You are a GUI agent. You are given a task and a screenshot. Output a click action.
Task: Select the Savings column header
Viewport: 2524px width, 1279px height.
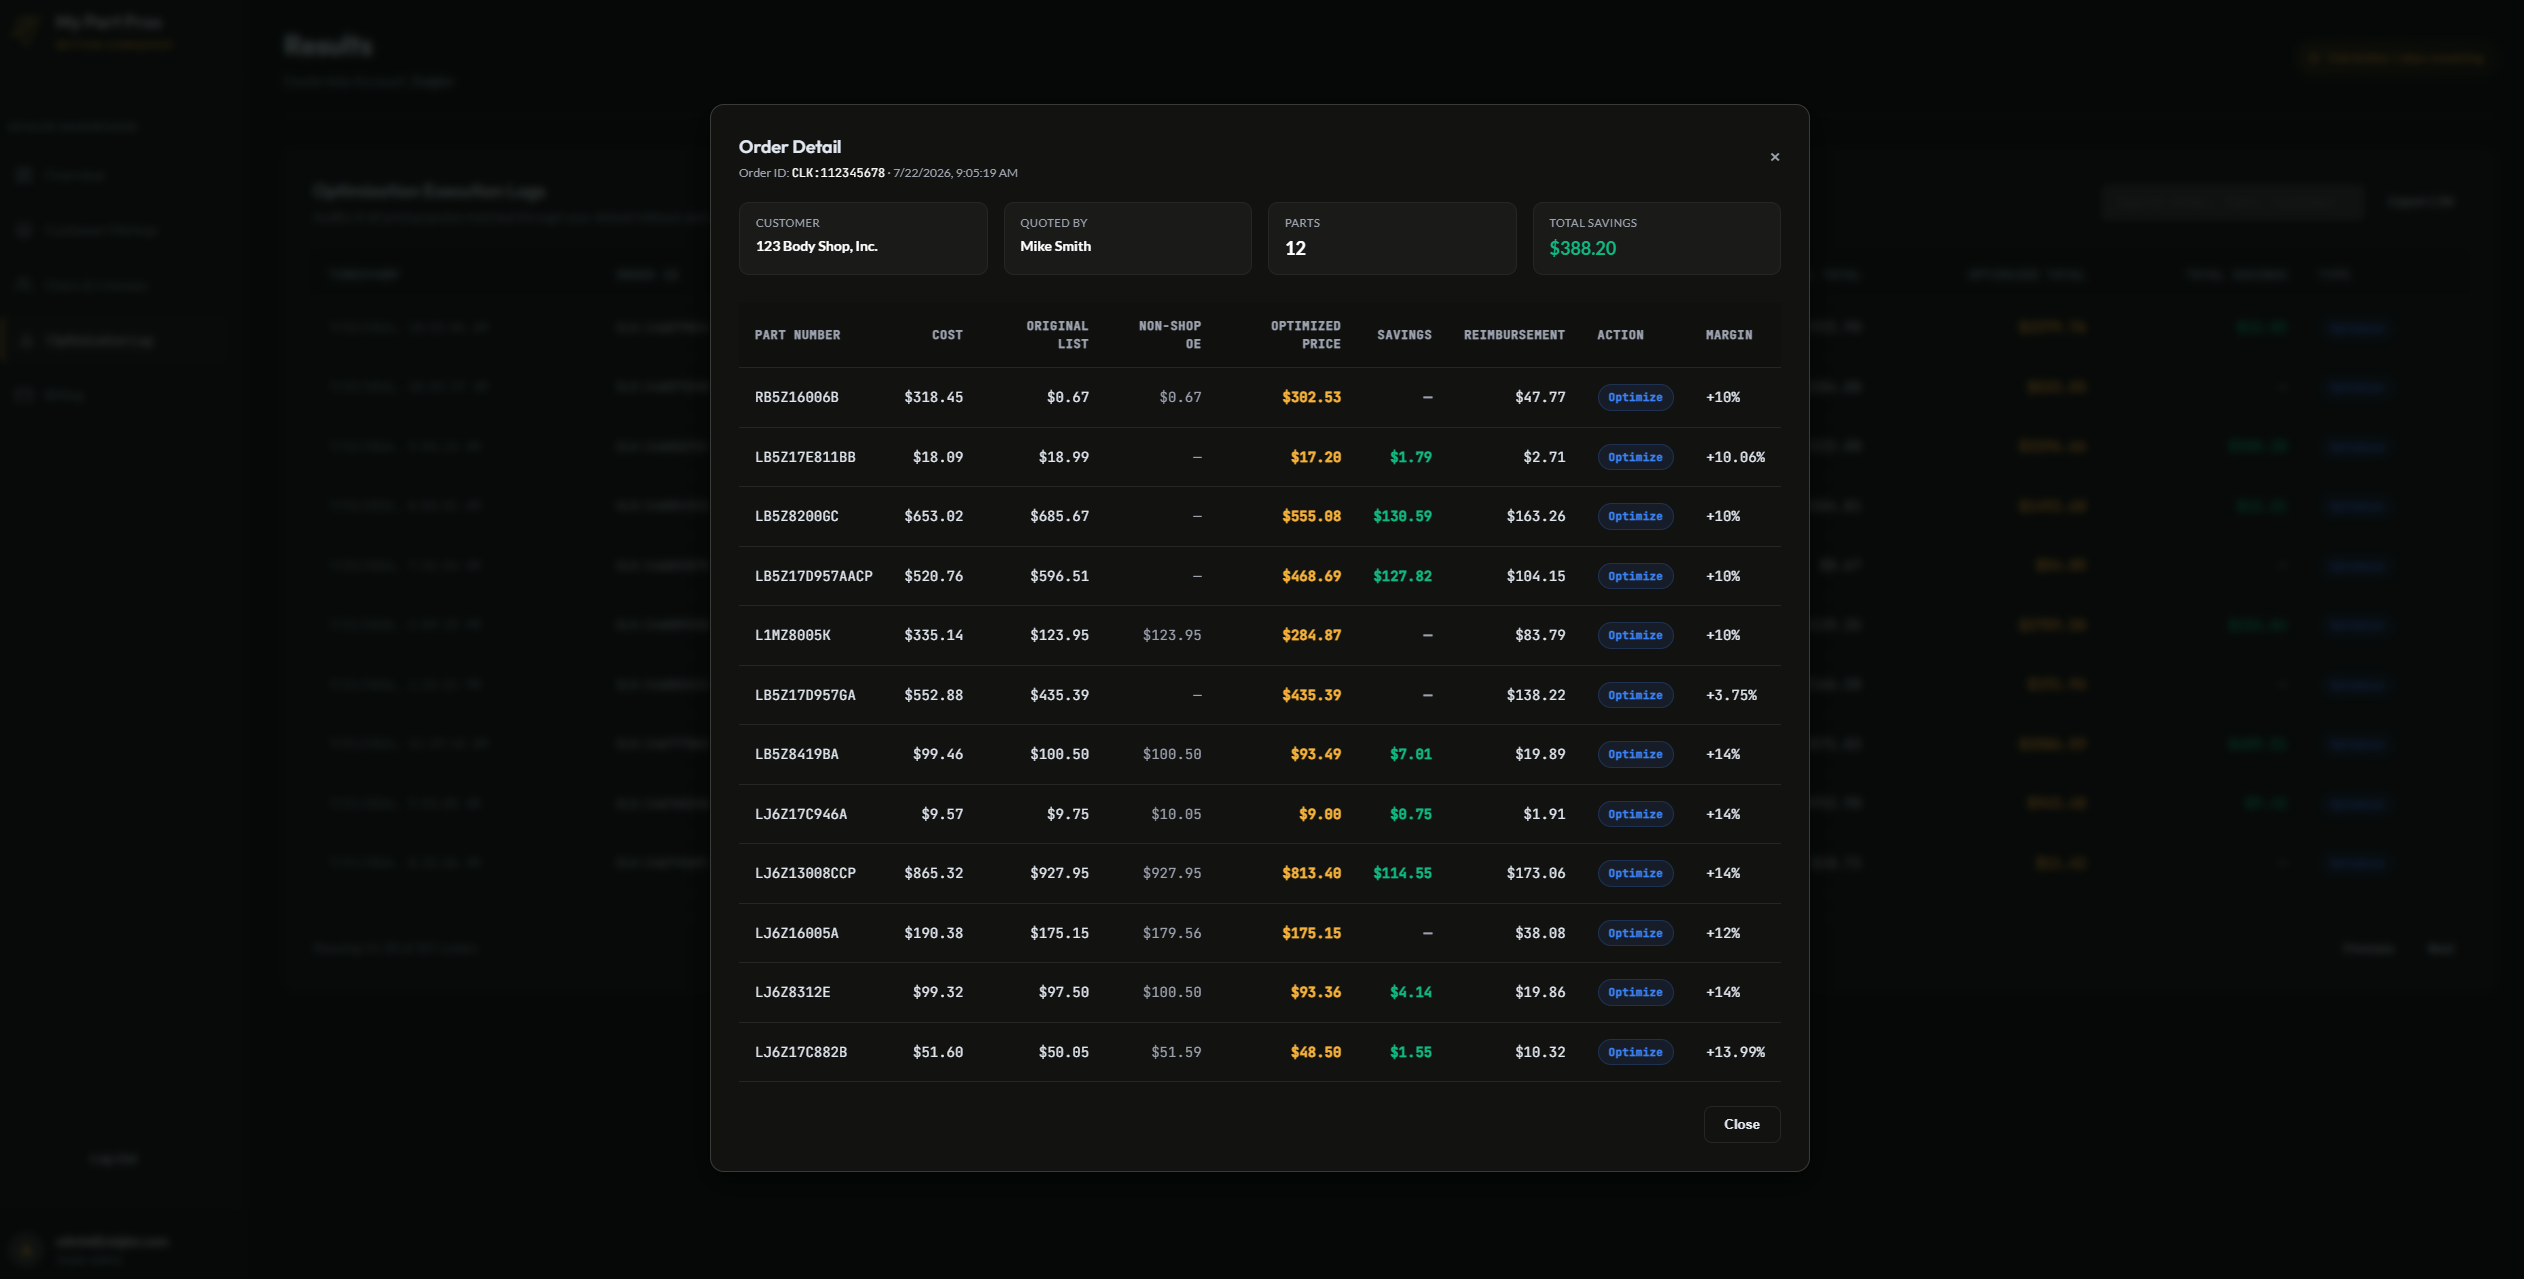tap(1404, 335)
